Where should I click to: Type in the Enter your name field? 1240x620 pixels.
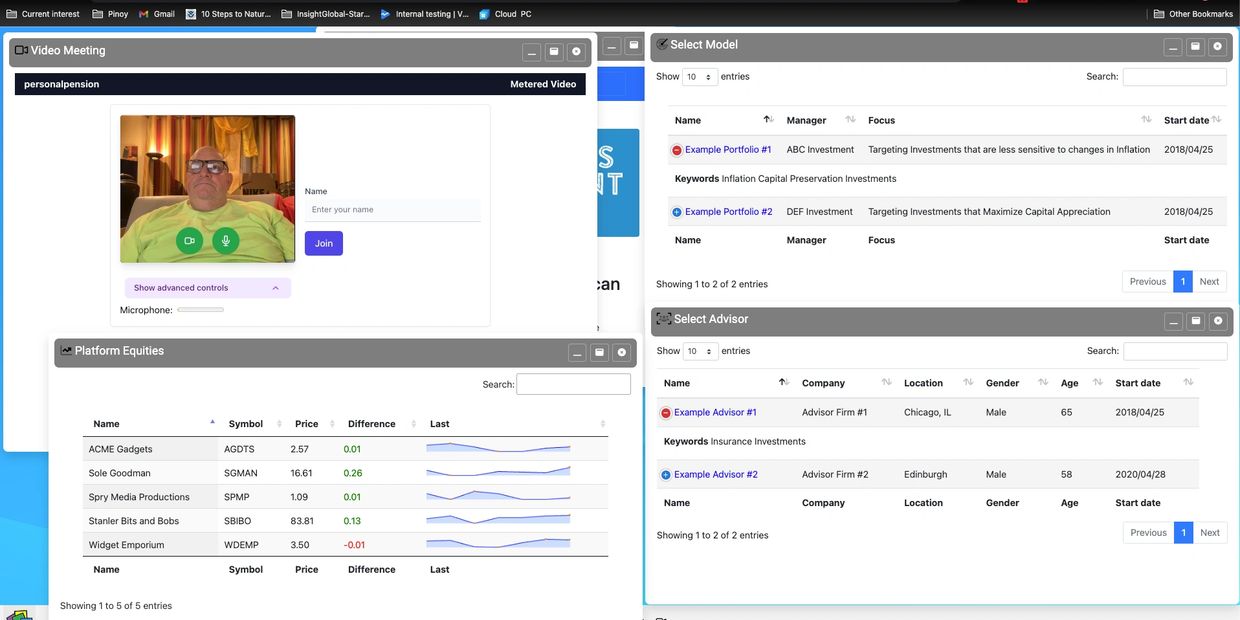click(x=392, y=210)
